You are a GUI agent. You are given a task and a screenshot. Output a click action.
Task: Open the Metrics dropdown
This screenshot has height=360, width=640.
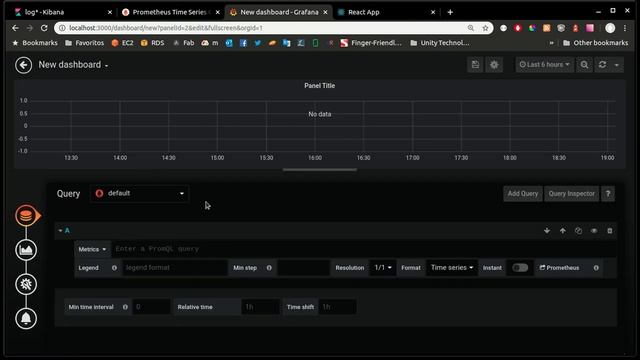point(92,249)
